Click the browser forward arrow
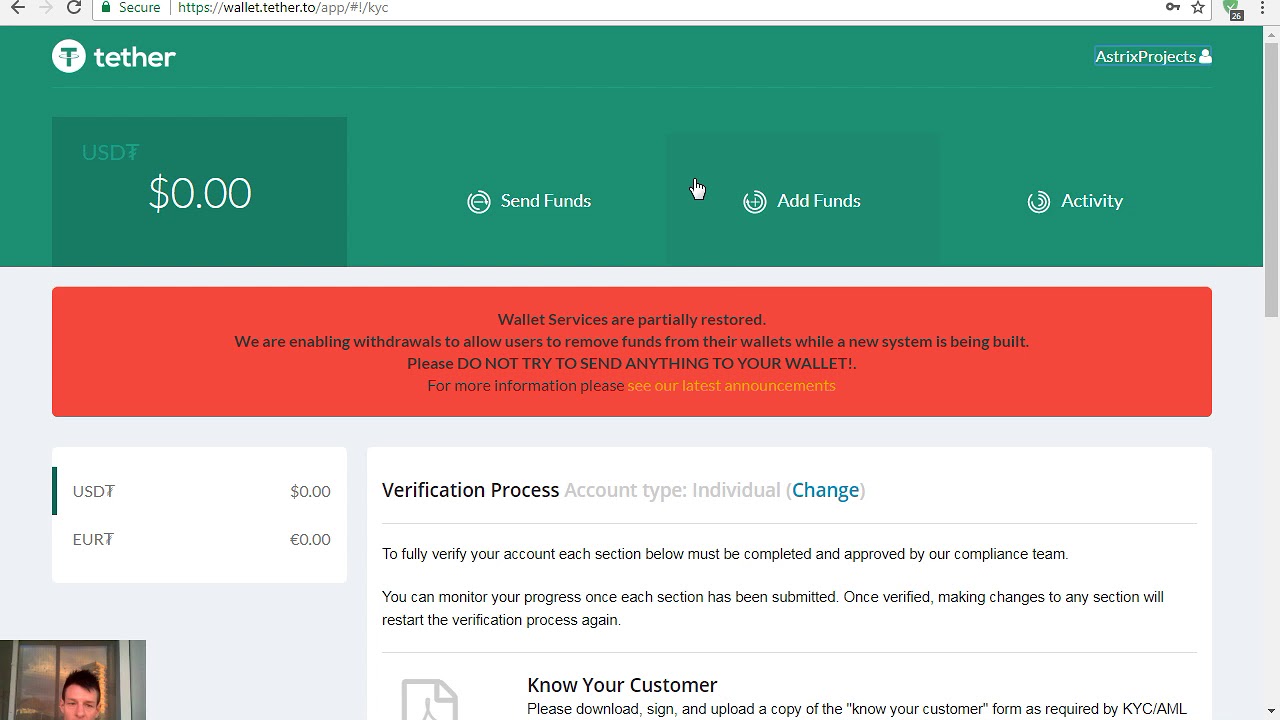 point(46,7)
